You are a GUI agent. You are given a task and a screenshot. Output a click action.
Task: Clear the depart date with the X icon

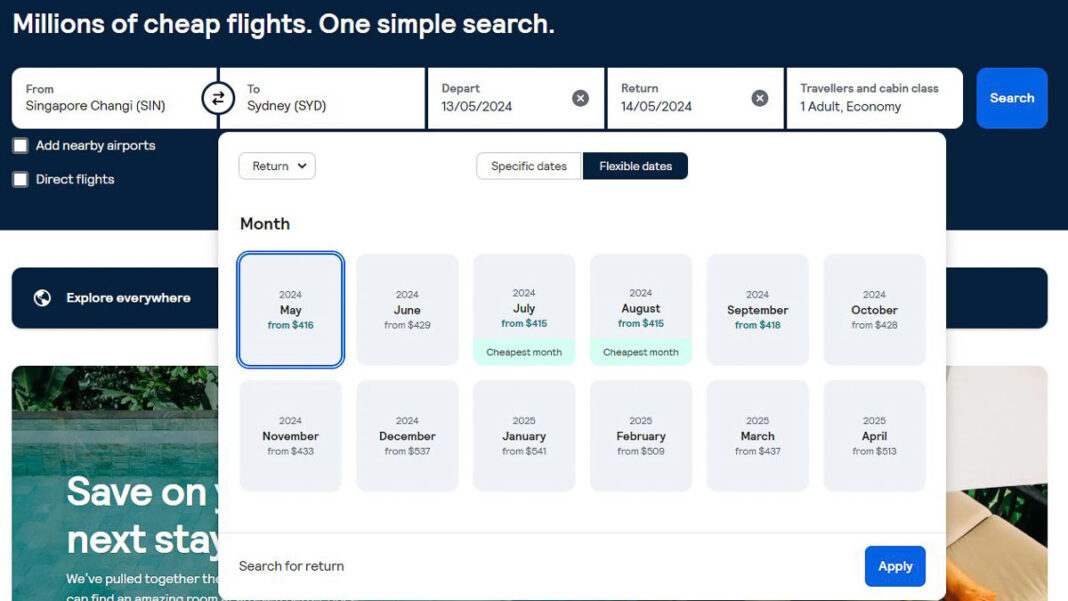pyautogui.click(x=580, y=97)
